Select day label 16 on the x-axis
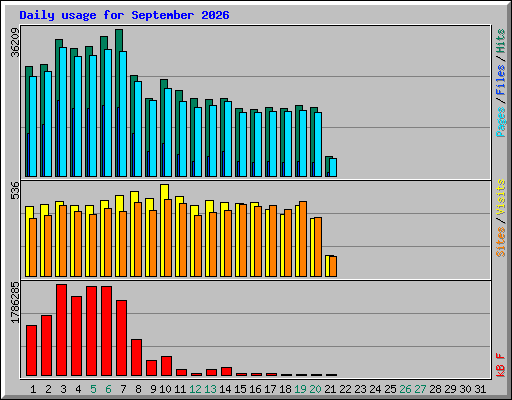This screenshot has width=512, height=400. pos(255,389)
